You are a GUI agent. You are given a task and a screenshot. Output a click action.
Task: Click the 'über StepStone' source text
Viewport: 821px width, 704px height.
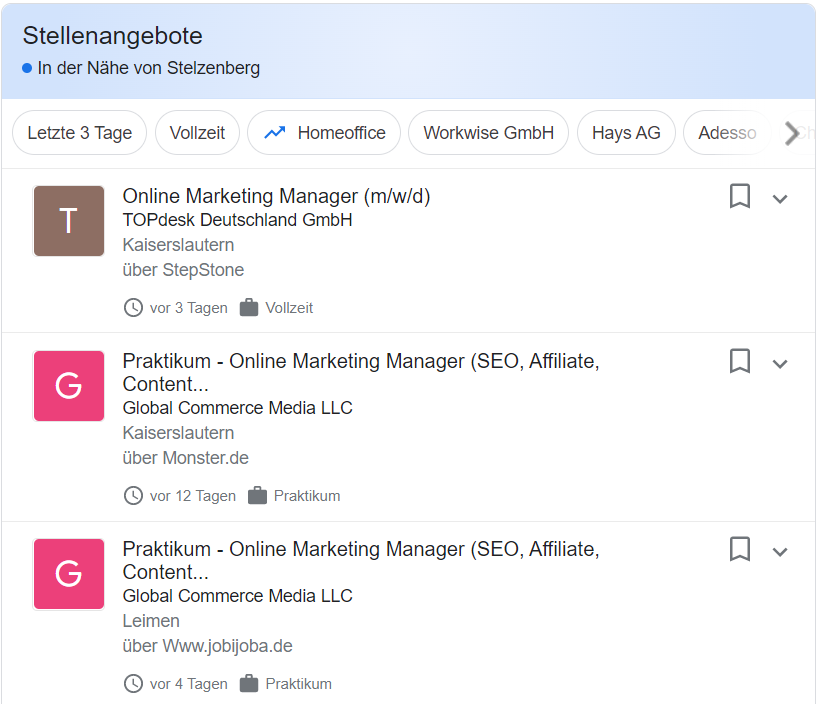(x=183, y=270)
